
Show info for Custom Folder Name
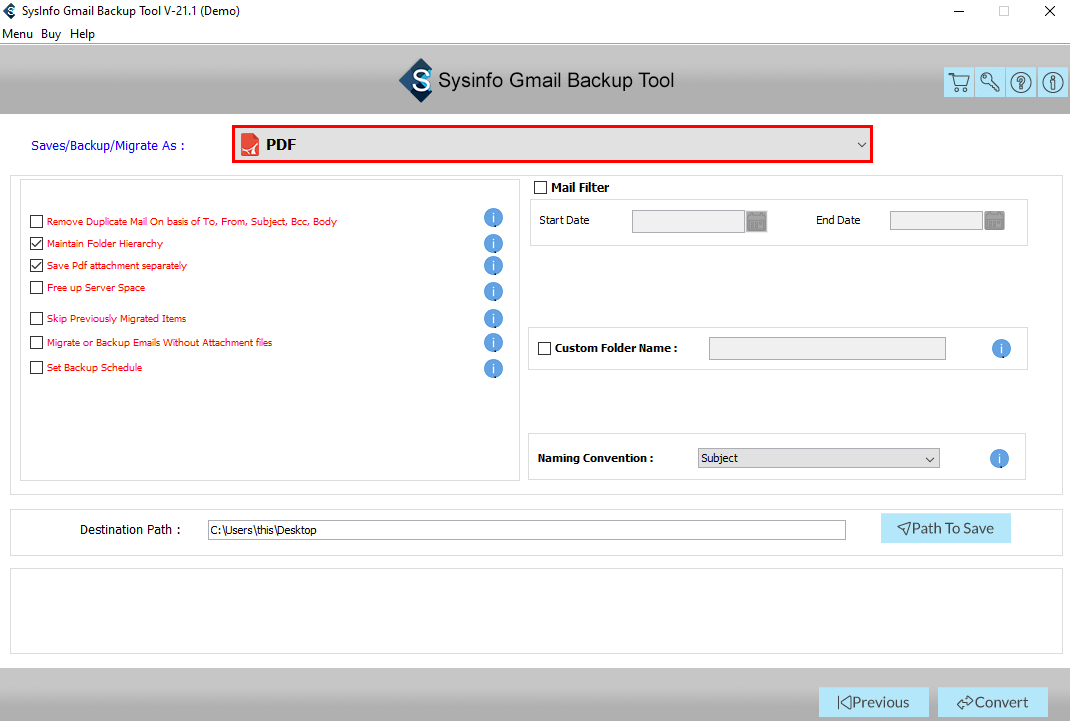pyautogui.click(x=1001, y=349)
